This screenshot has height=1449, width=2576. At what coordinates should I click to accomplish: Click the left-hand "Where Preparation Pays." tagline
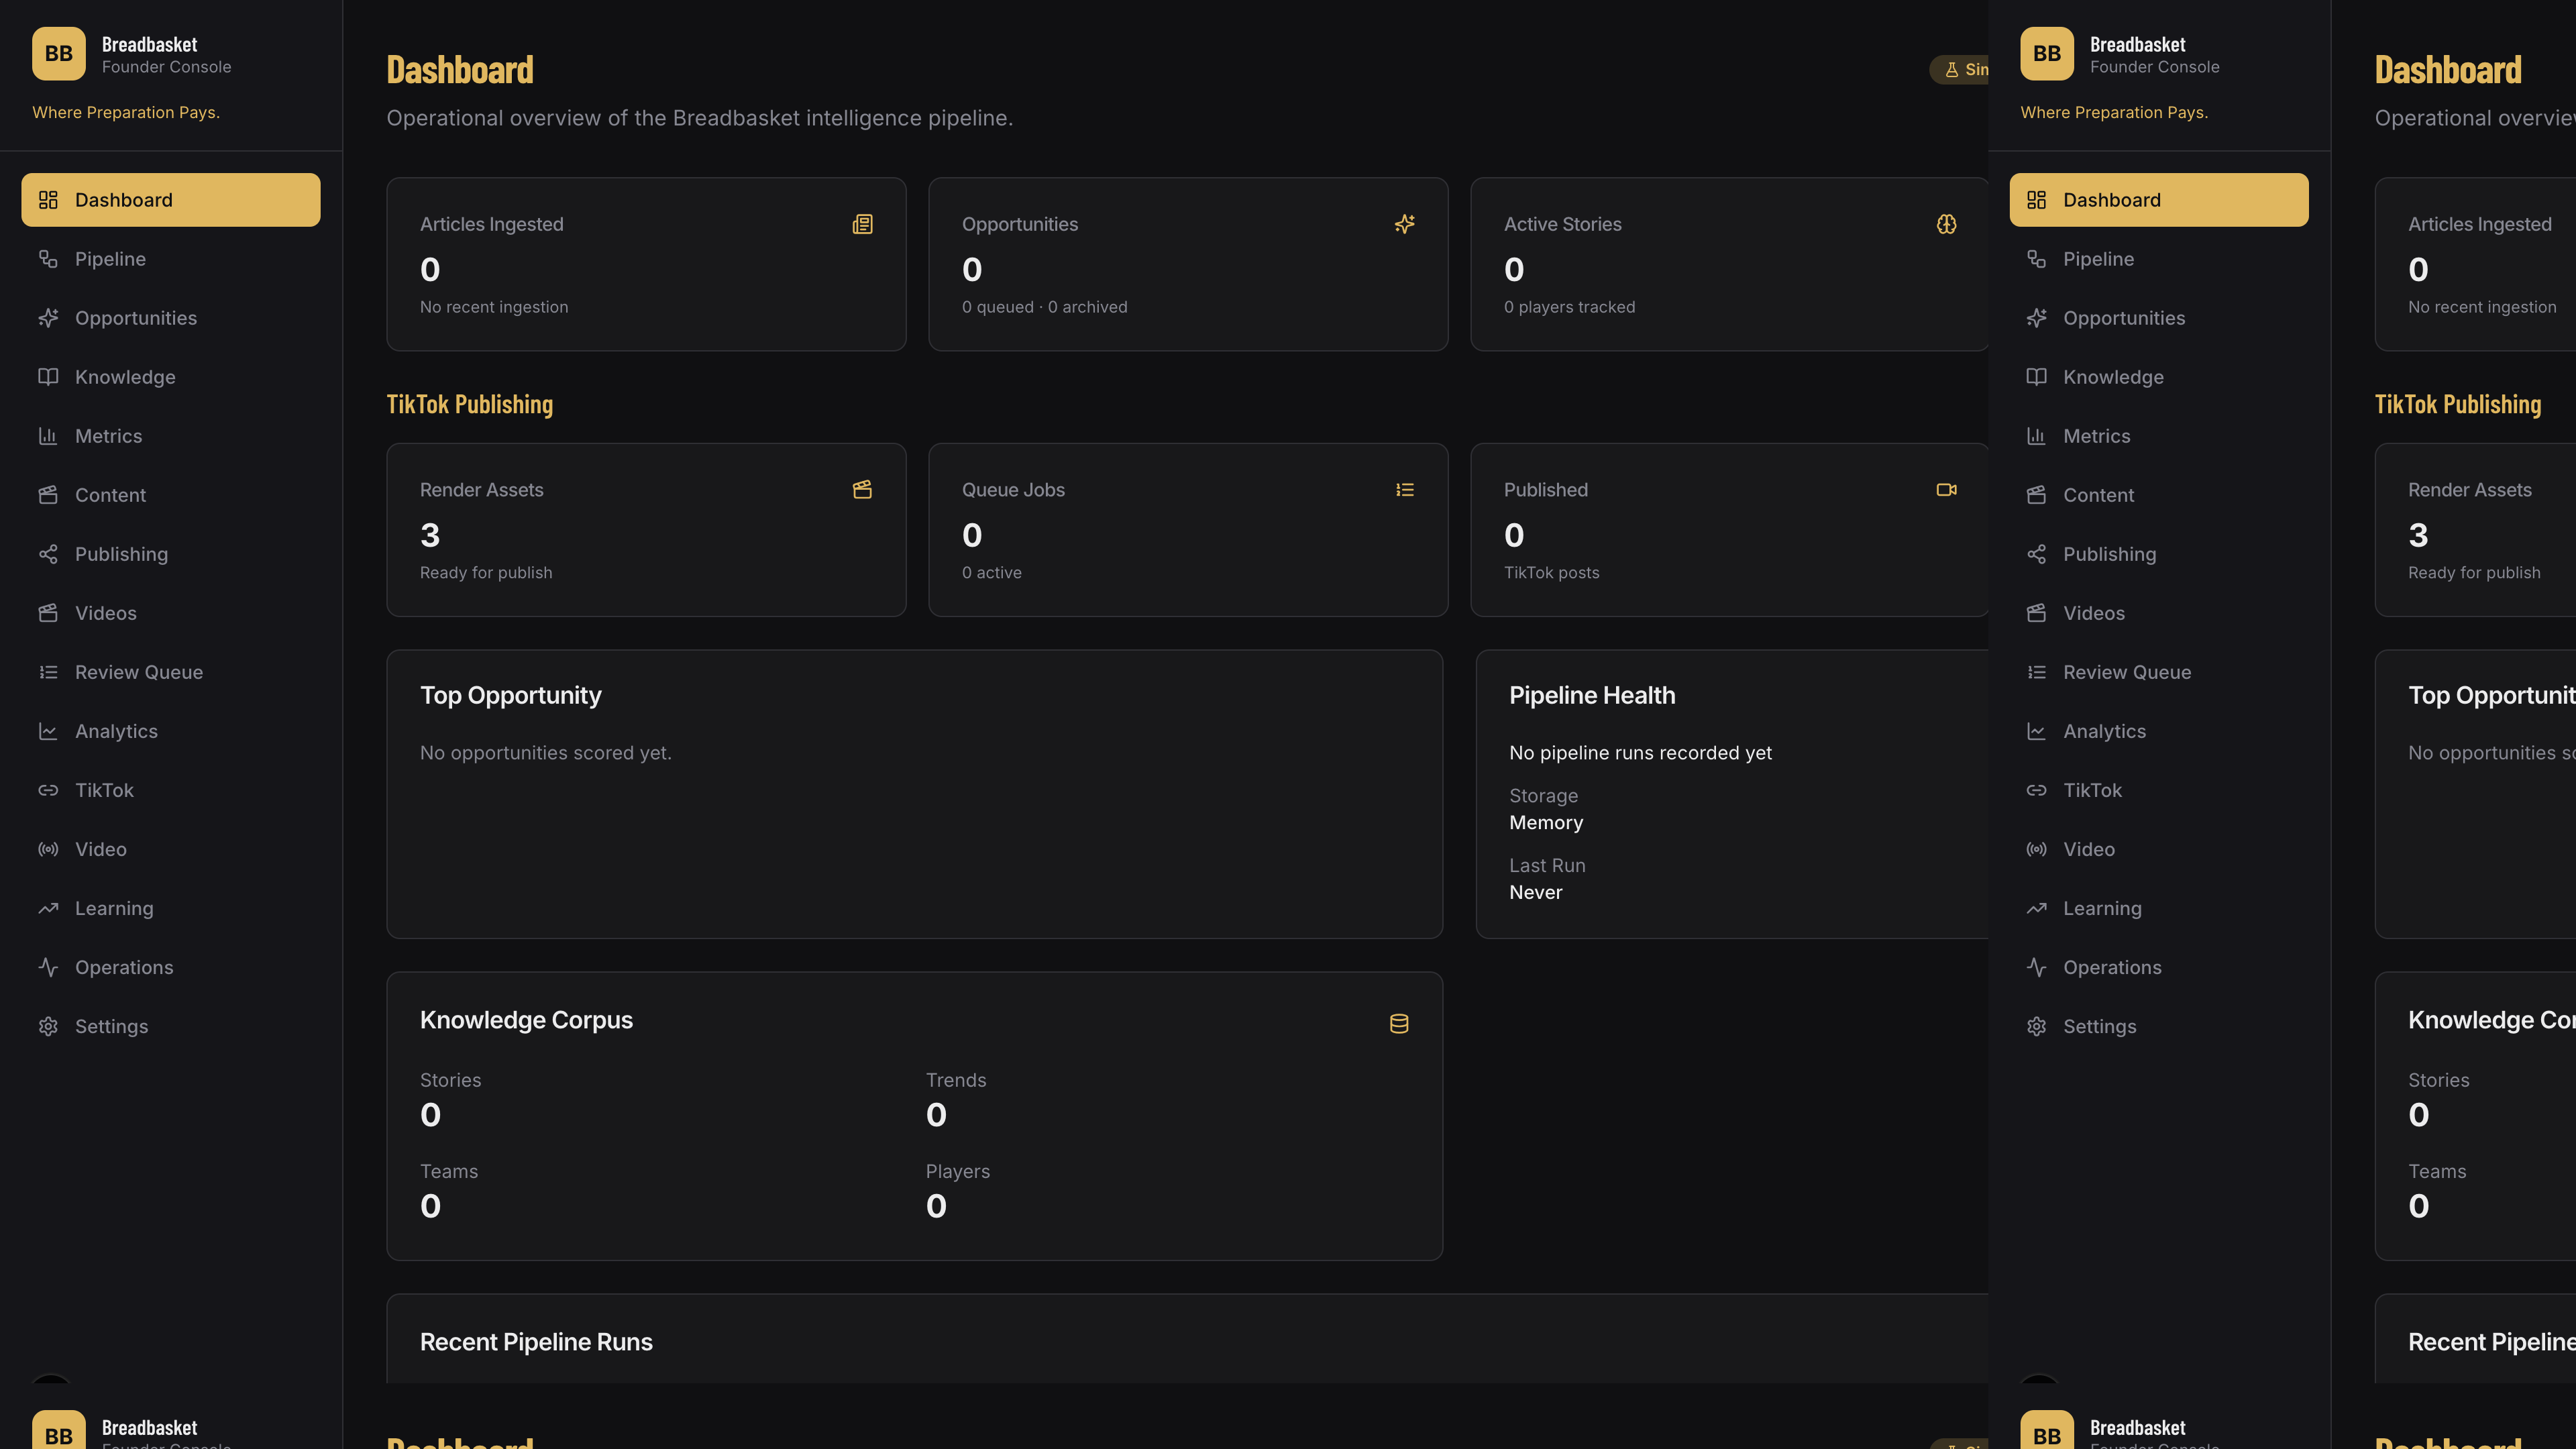126,112
